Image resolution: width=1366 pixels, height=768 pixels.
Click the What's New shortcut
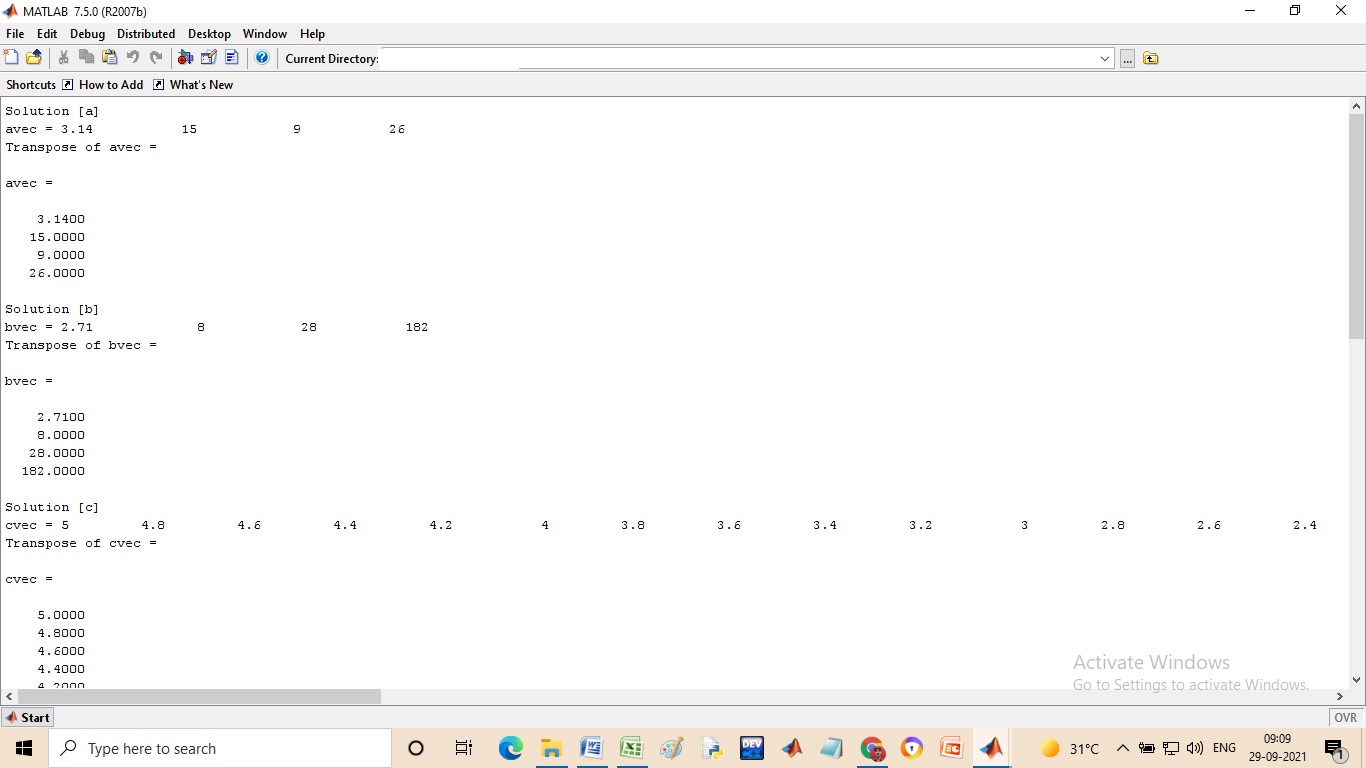pos(201,85)
